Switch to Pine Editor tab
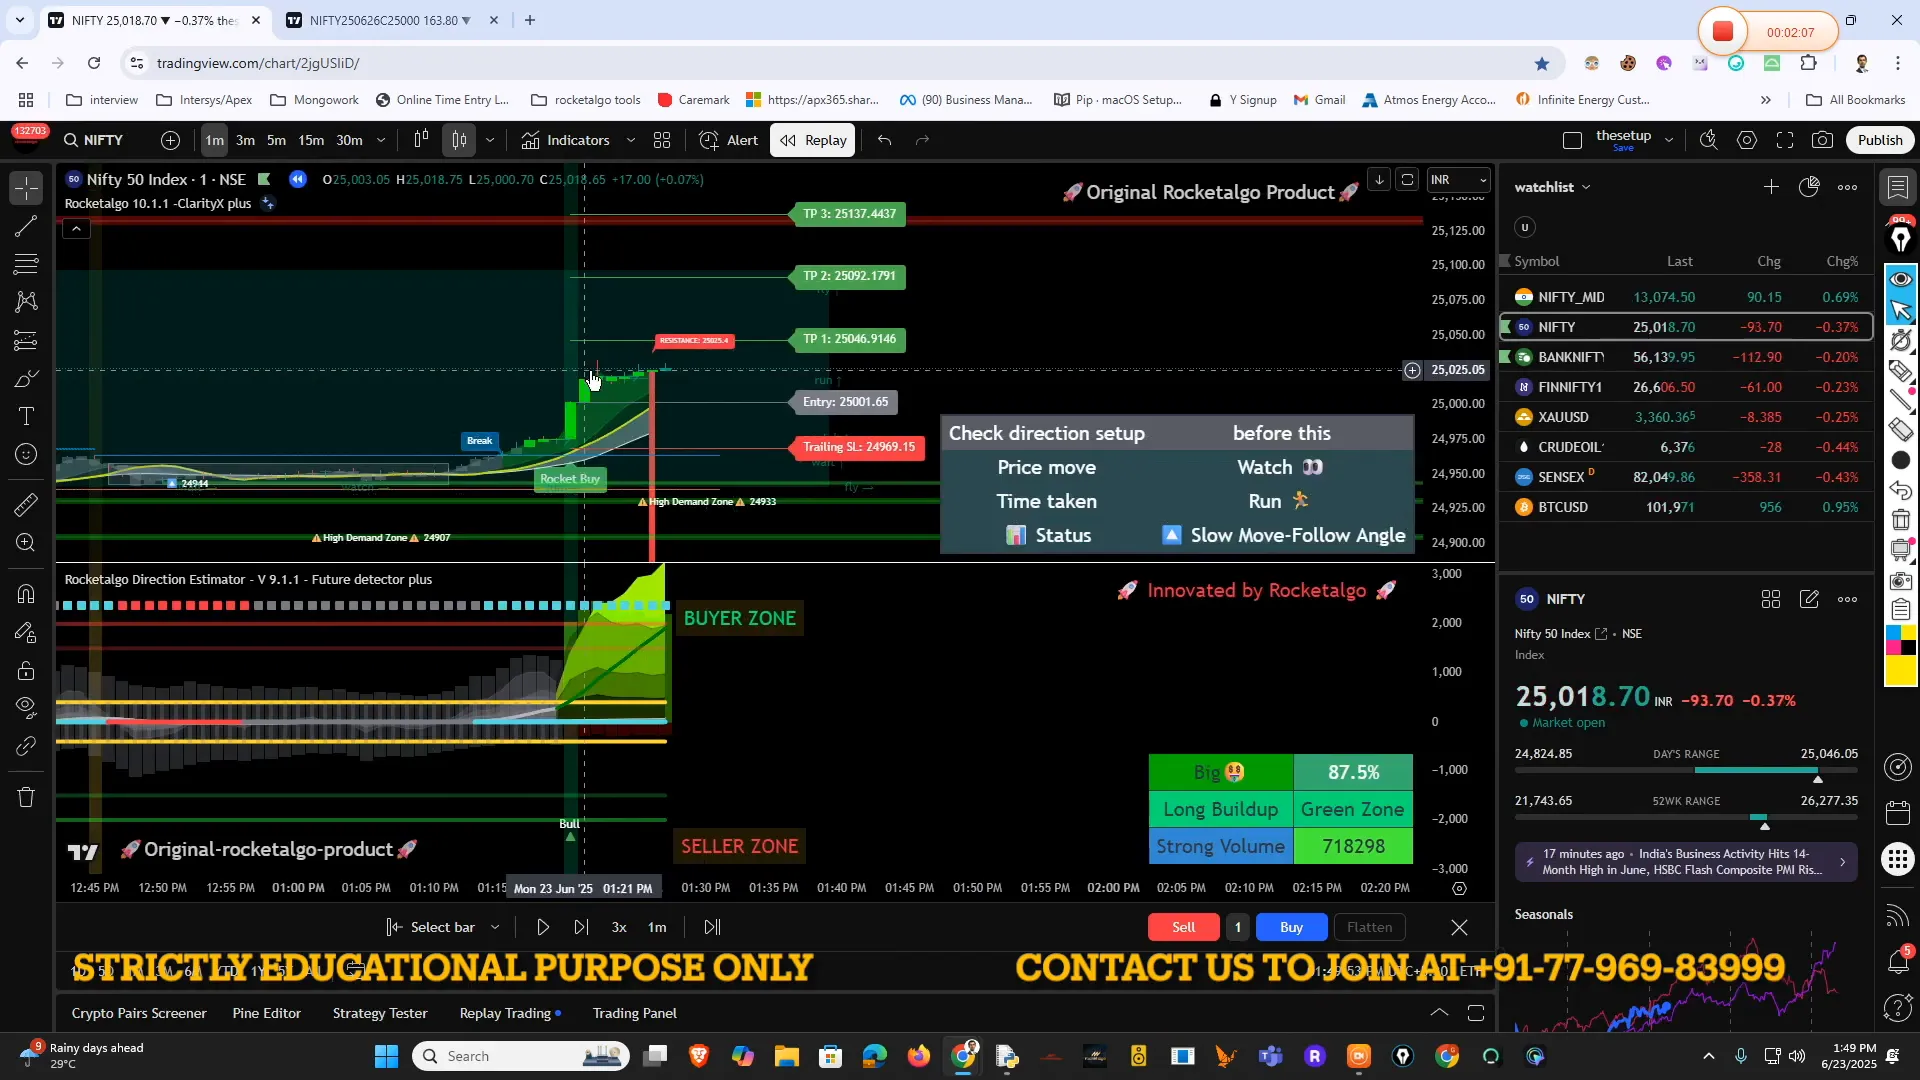Viewport: 1920px width, 1080px height. (266, 1013)
